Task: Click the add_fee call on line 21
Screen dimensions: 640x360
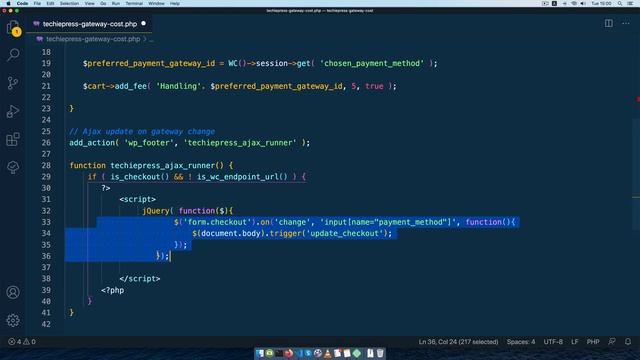Action: [131, 86]
